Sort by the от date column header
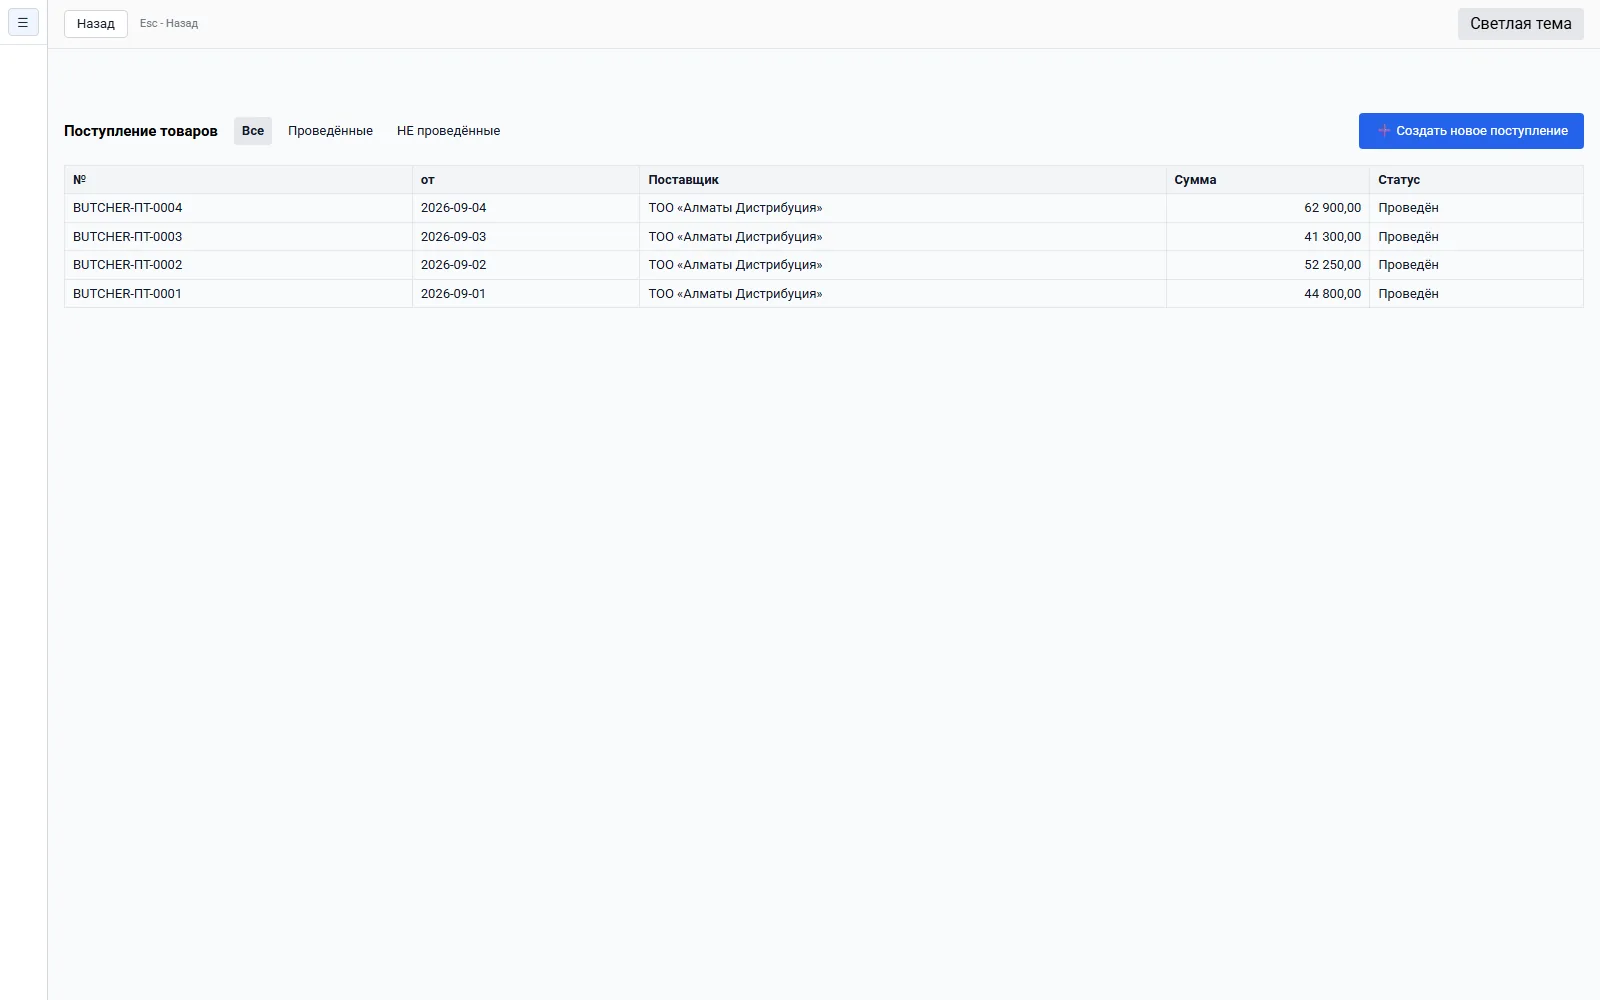This screenshot has height=1000, width=1600. tap(428, 180)
